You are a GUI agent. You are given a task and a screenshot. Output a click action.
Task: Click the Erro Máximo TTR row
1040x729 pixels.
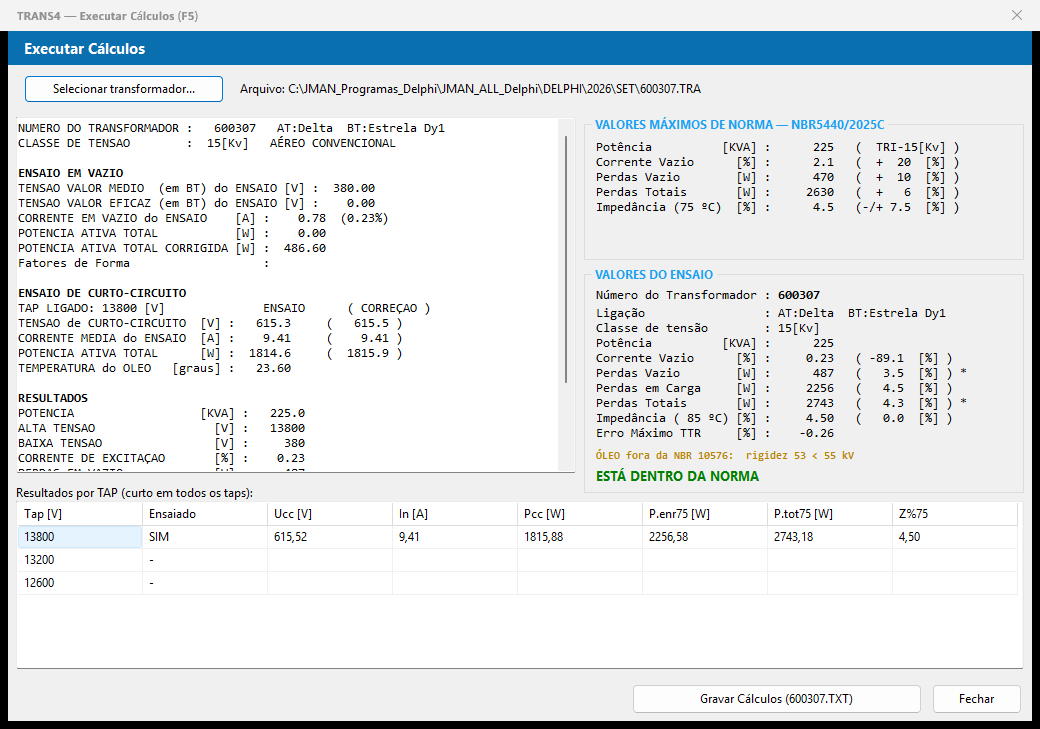point(715,433)
